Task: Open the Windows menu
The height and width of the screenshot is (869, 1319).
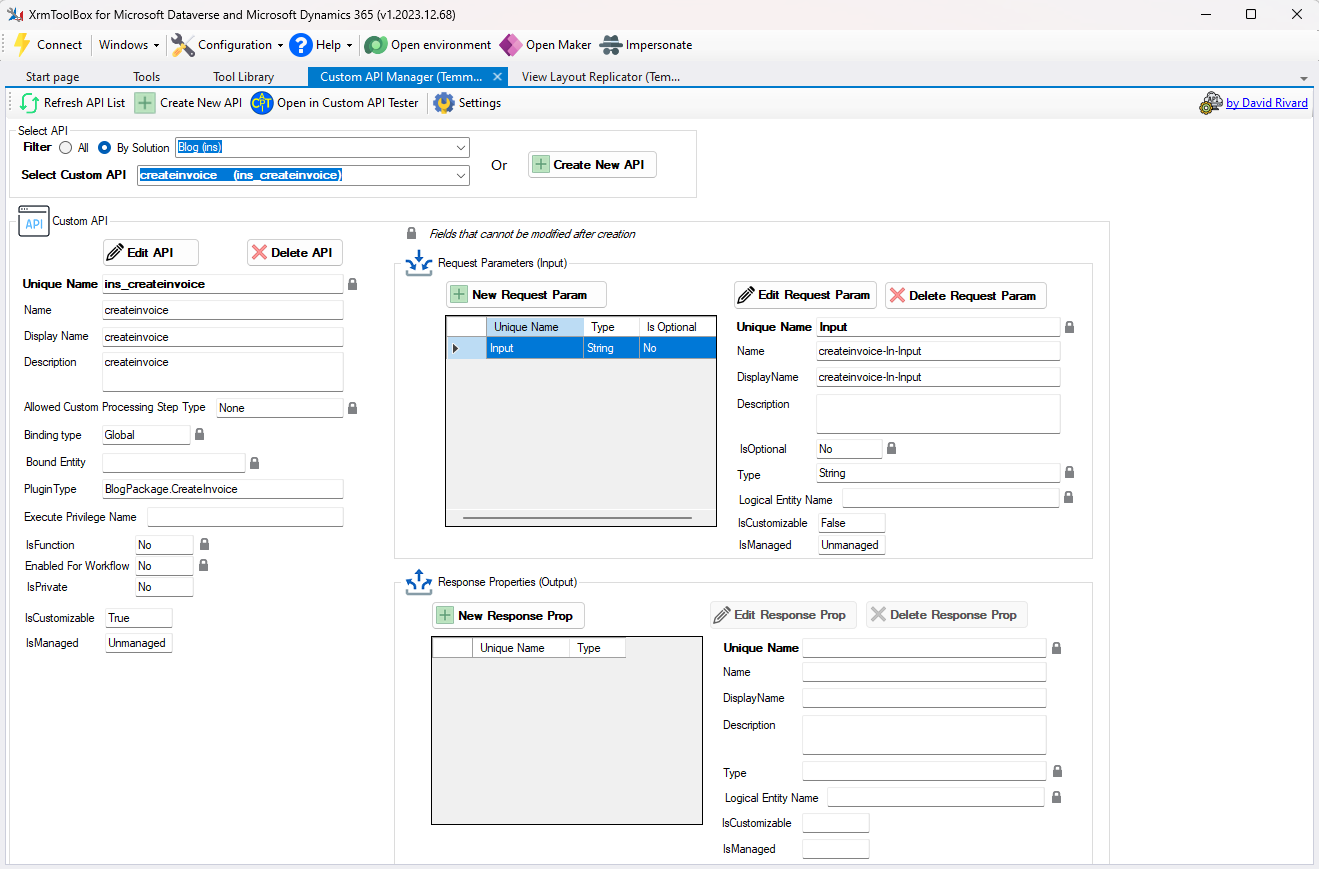Action: pos(129,45)
